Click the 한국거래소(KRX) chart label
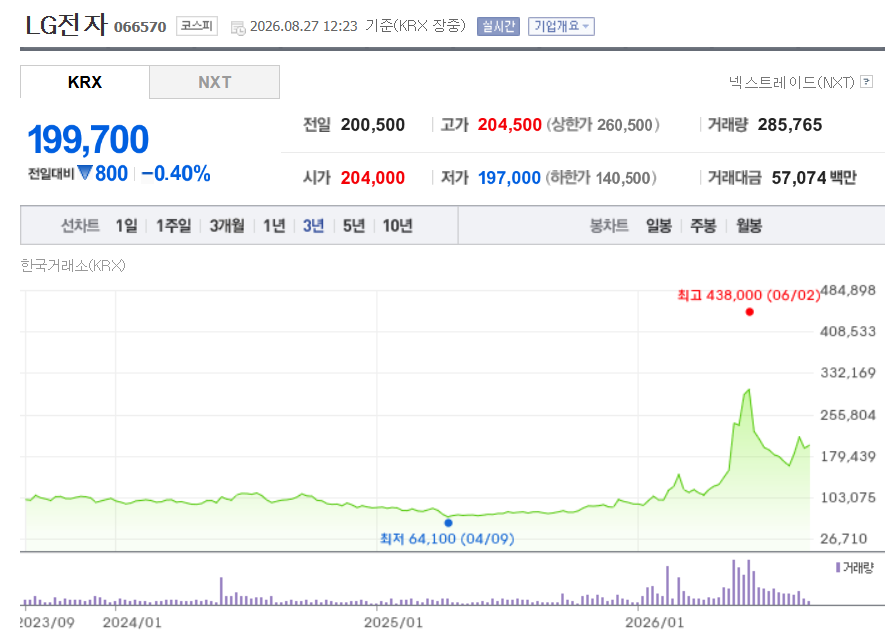This screenshot has height=636, width=885. tap(73, 265)
